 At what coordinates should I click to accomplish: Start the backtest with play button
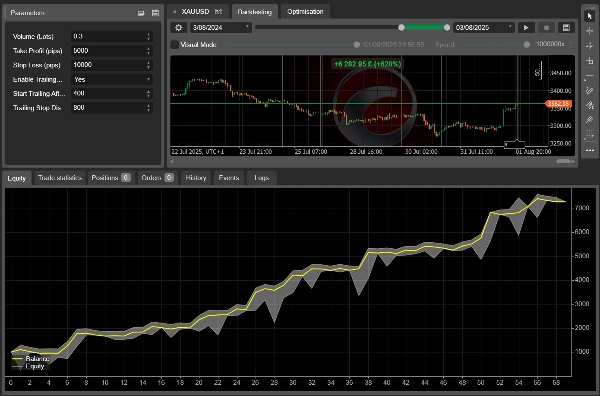[526, 28]
